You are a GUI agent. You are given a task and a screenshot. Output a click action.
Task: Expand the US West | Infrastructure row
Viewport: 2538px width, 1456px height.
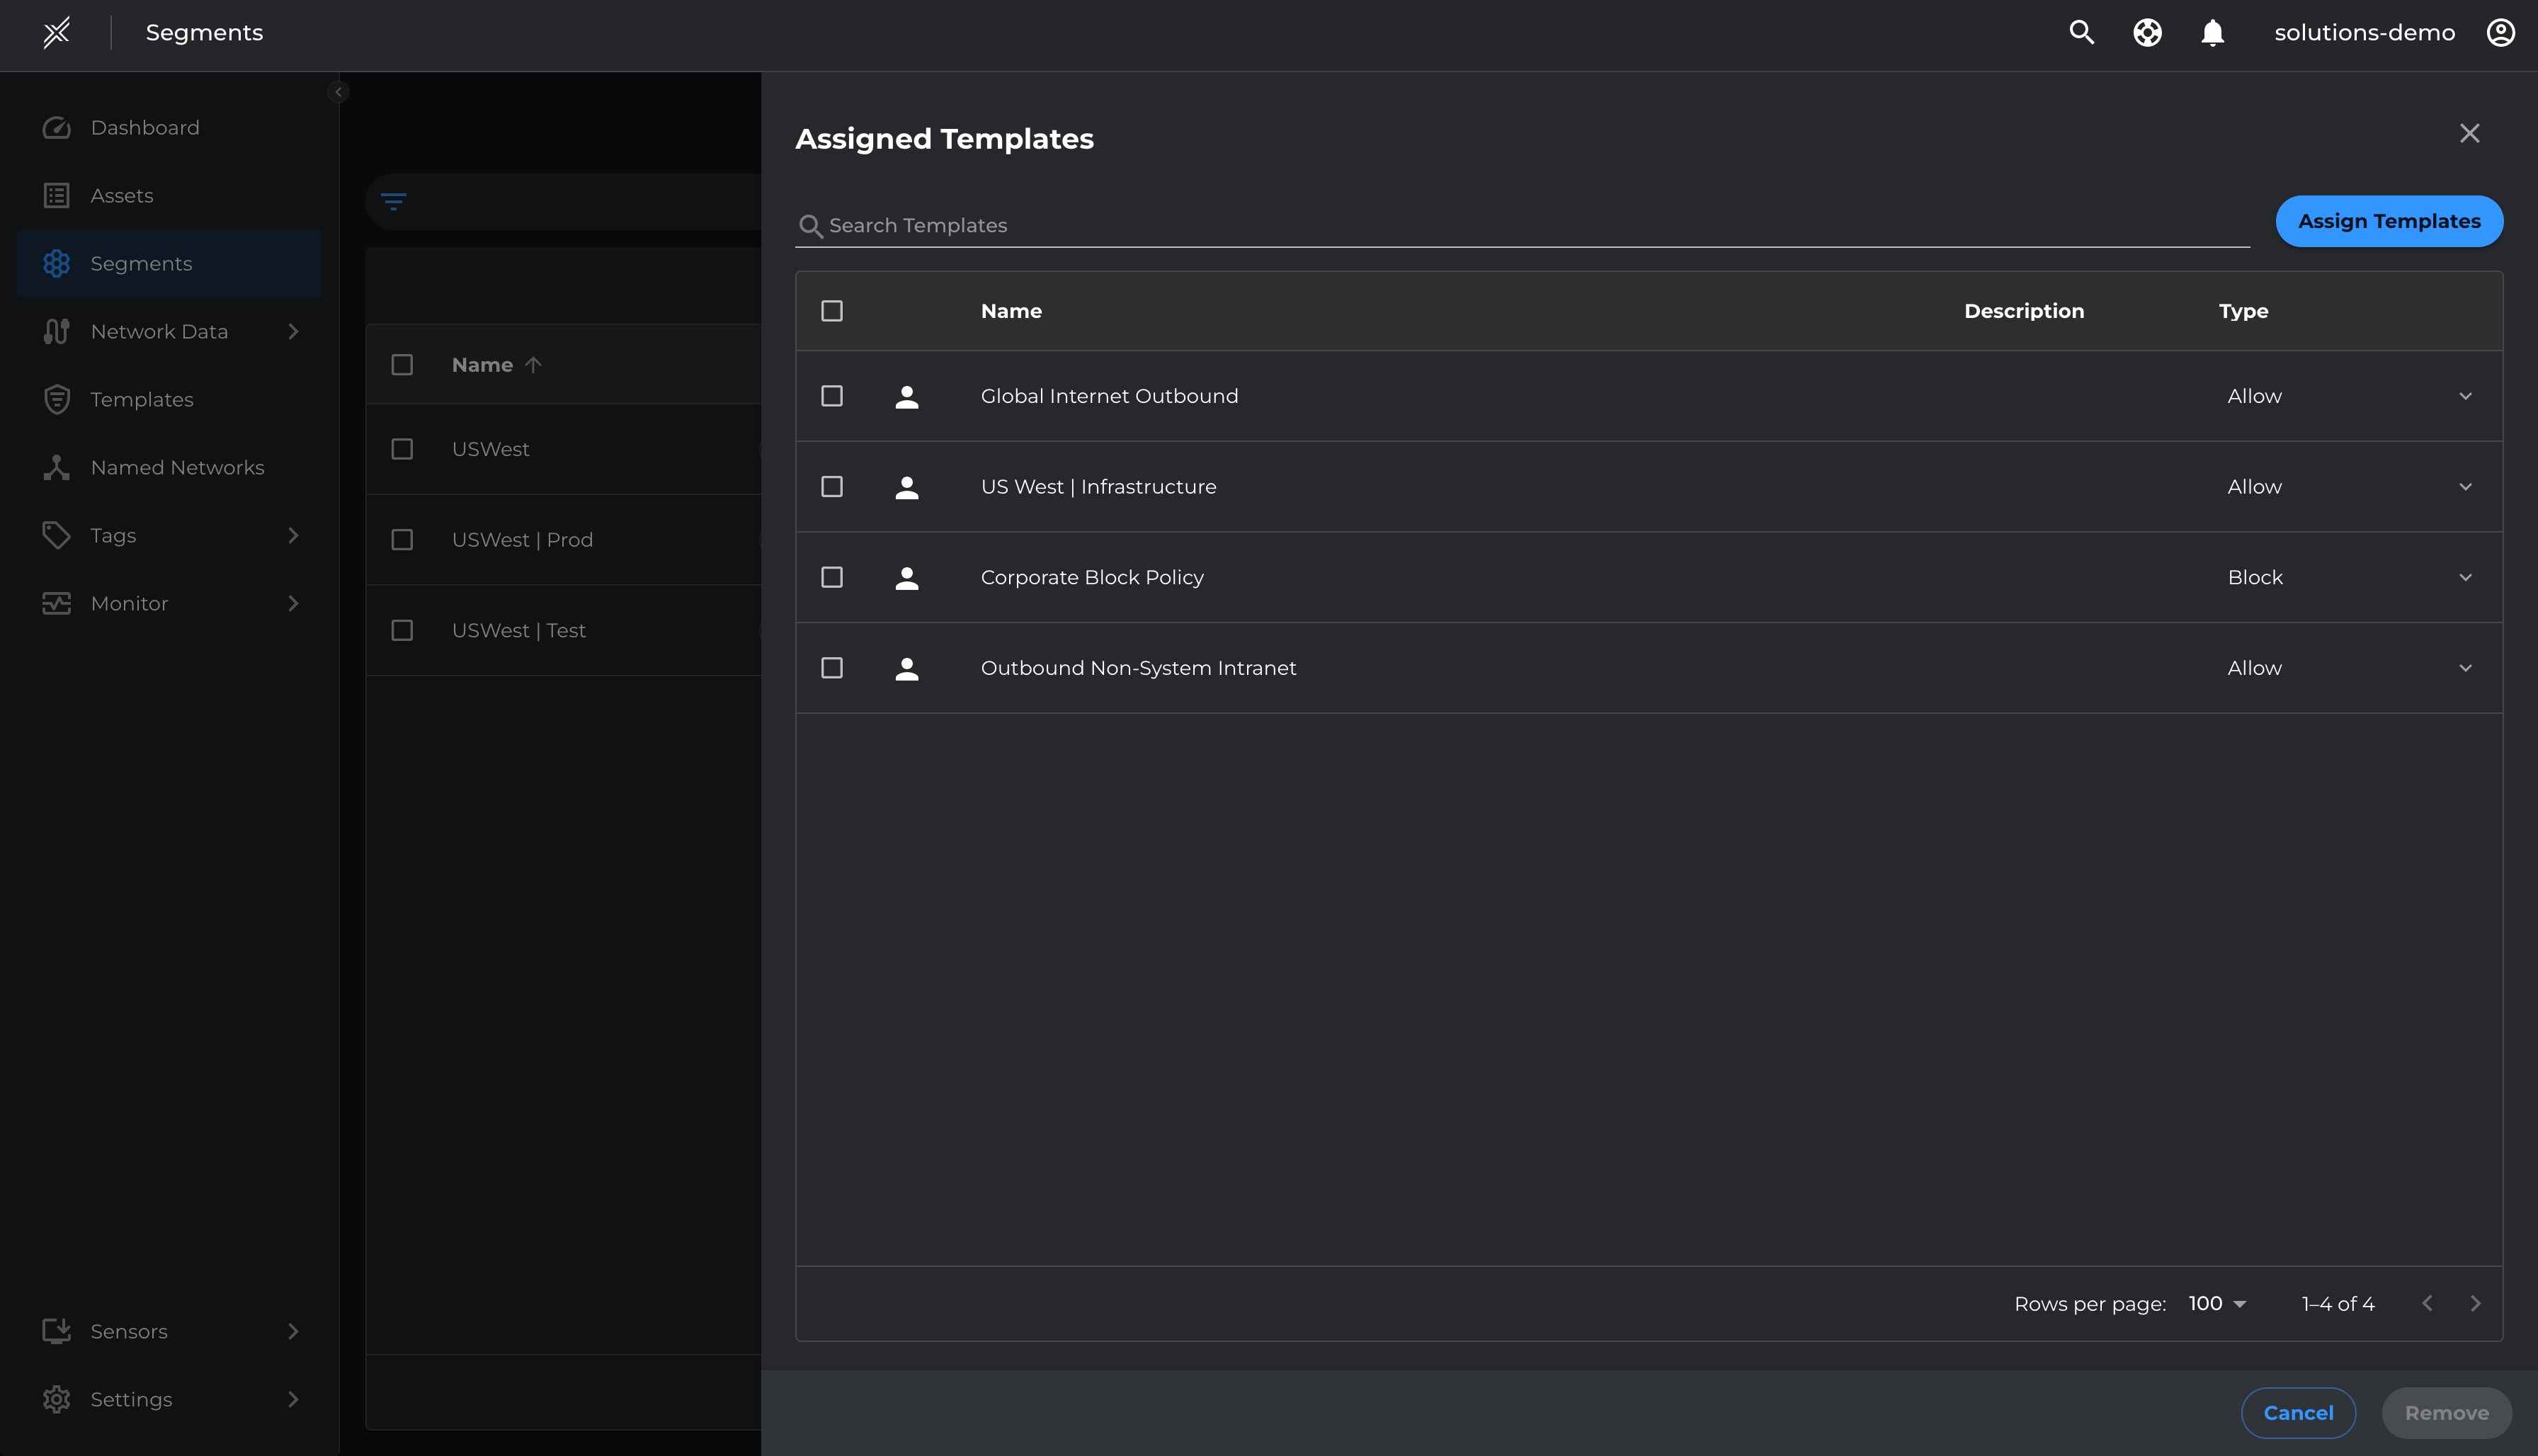tap(2465, 487)
